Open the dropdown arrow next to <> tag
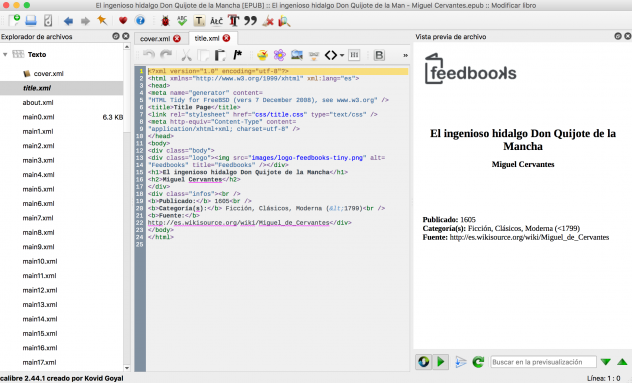The width and height of the screenshot is (632, 383). point(342,55)
